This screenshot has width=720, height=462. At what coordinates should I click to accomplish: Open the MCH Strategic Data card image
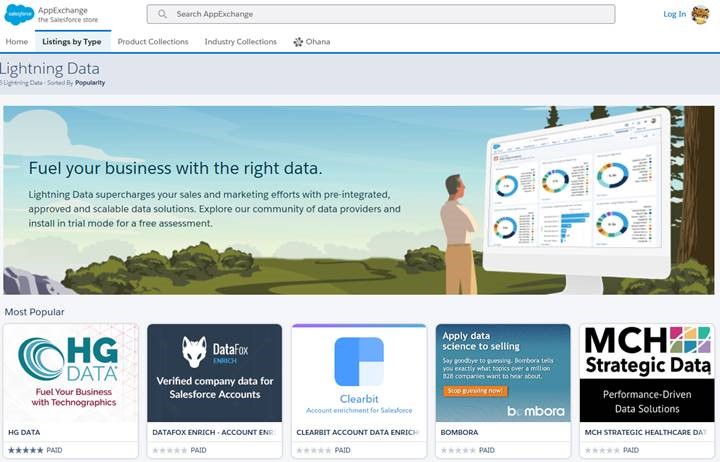click(x=647, y=373)
